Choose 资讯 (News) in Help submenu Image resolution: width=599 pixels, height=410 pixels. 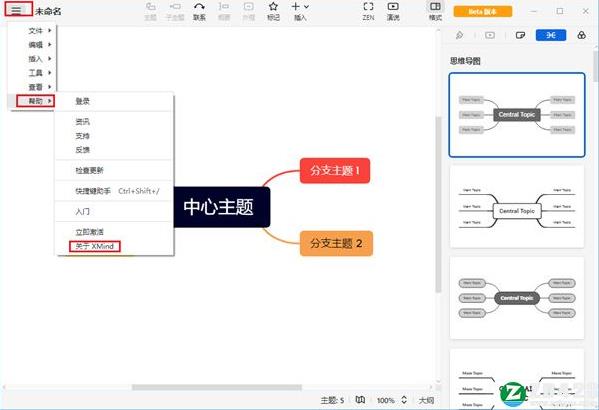point(115,122)
